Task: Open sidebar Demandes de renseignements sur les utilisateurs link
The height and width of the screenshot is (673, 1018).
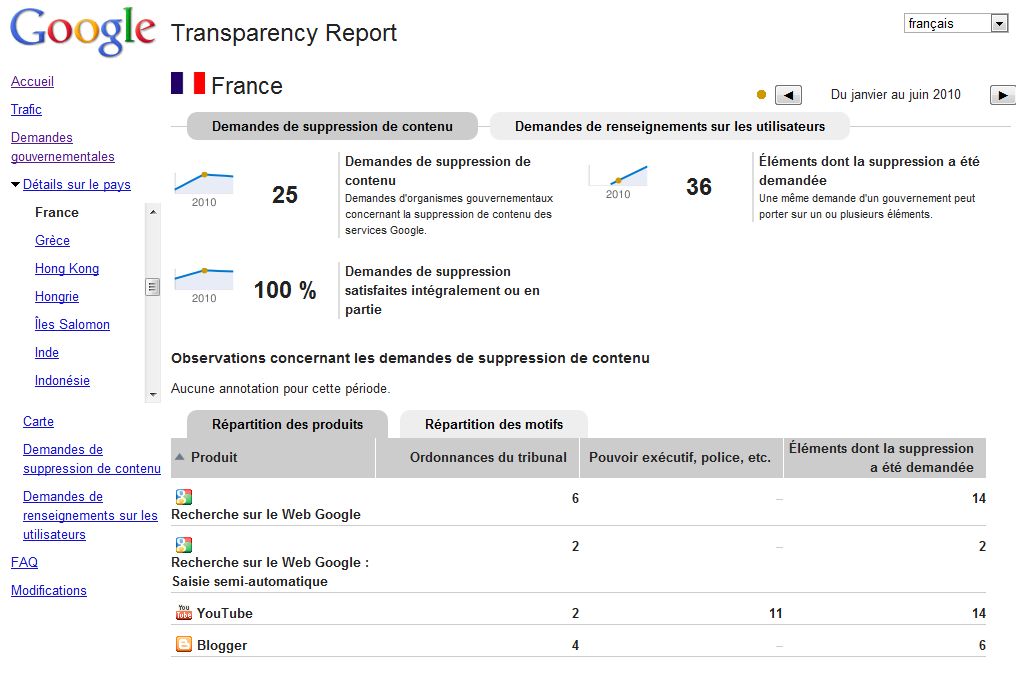Action: coord(90,515)
